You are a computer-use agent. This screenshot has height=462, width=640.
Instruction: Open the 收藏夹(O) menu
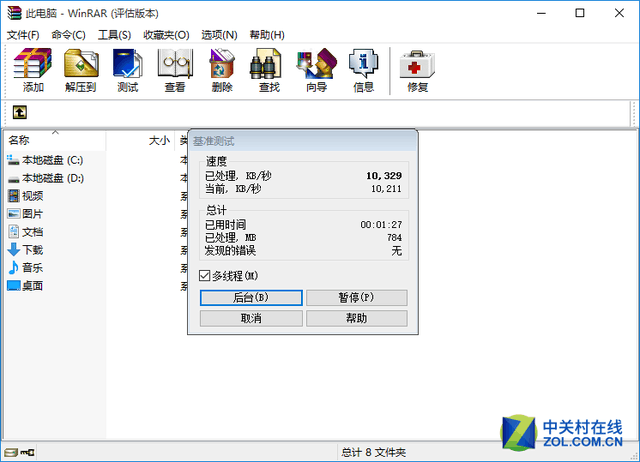click(166, 35)
